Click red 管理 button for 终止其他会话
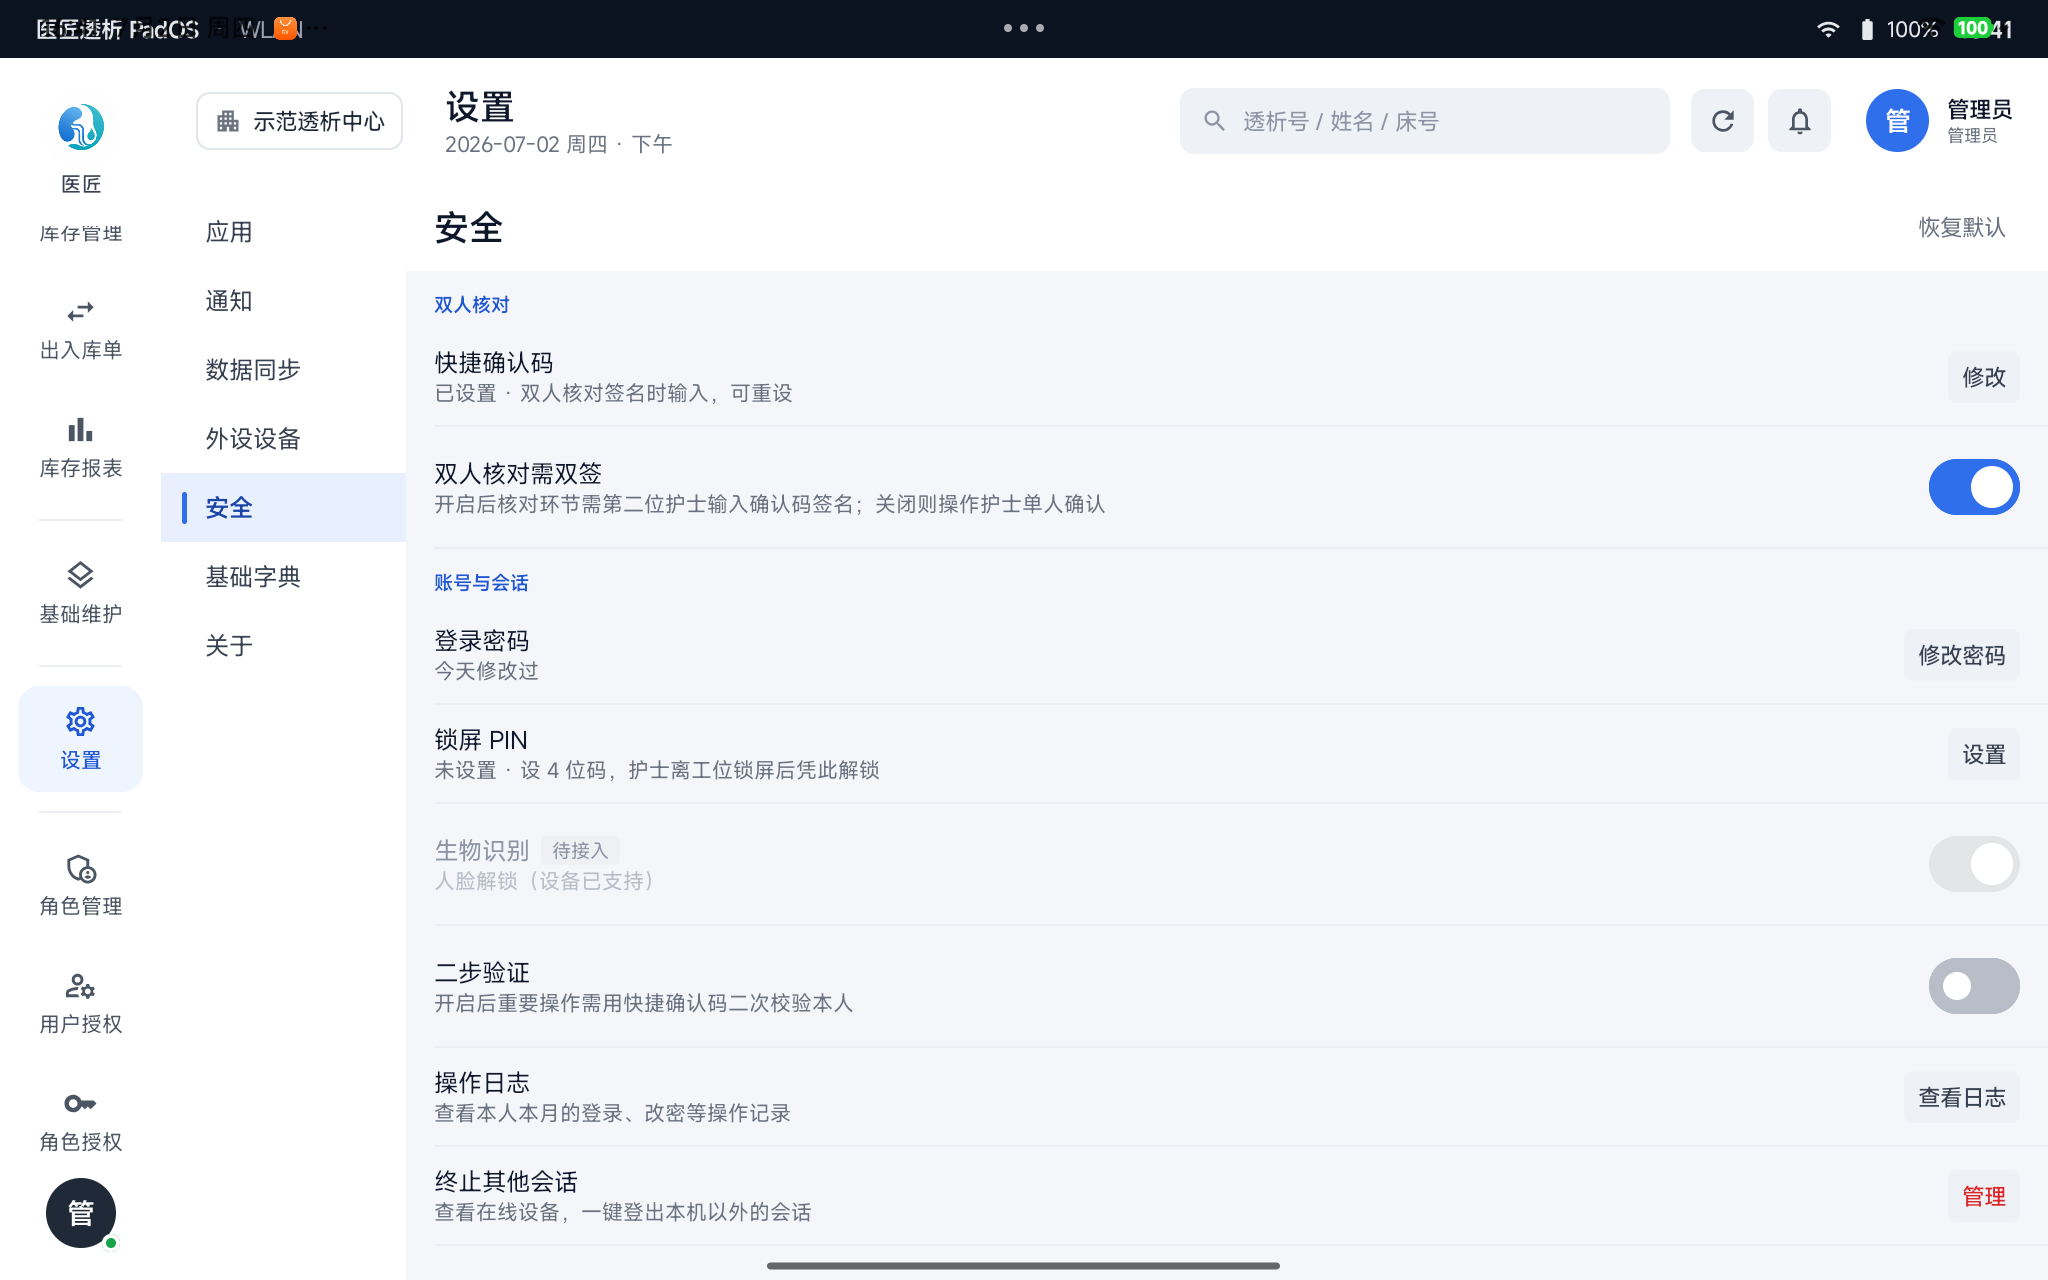Image resolution: width=2048 pixels, height=1280 pixels. click(x=1983, y=1196)
